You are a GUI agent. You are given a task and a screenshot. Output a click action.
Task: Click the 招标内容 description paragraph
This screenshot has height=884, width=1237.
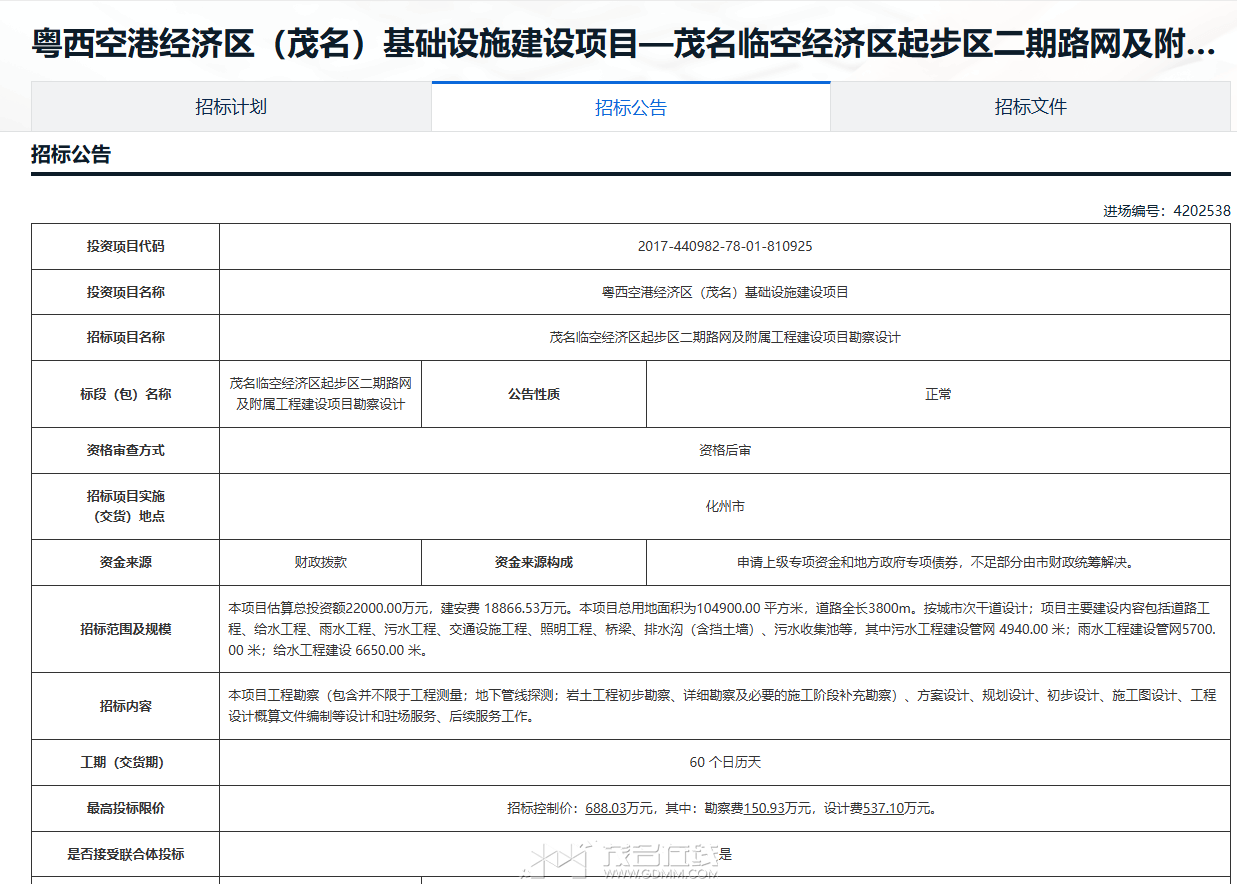tap(722, 705)
